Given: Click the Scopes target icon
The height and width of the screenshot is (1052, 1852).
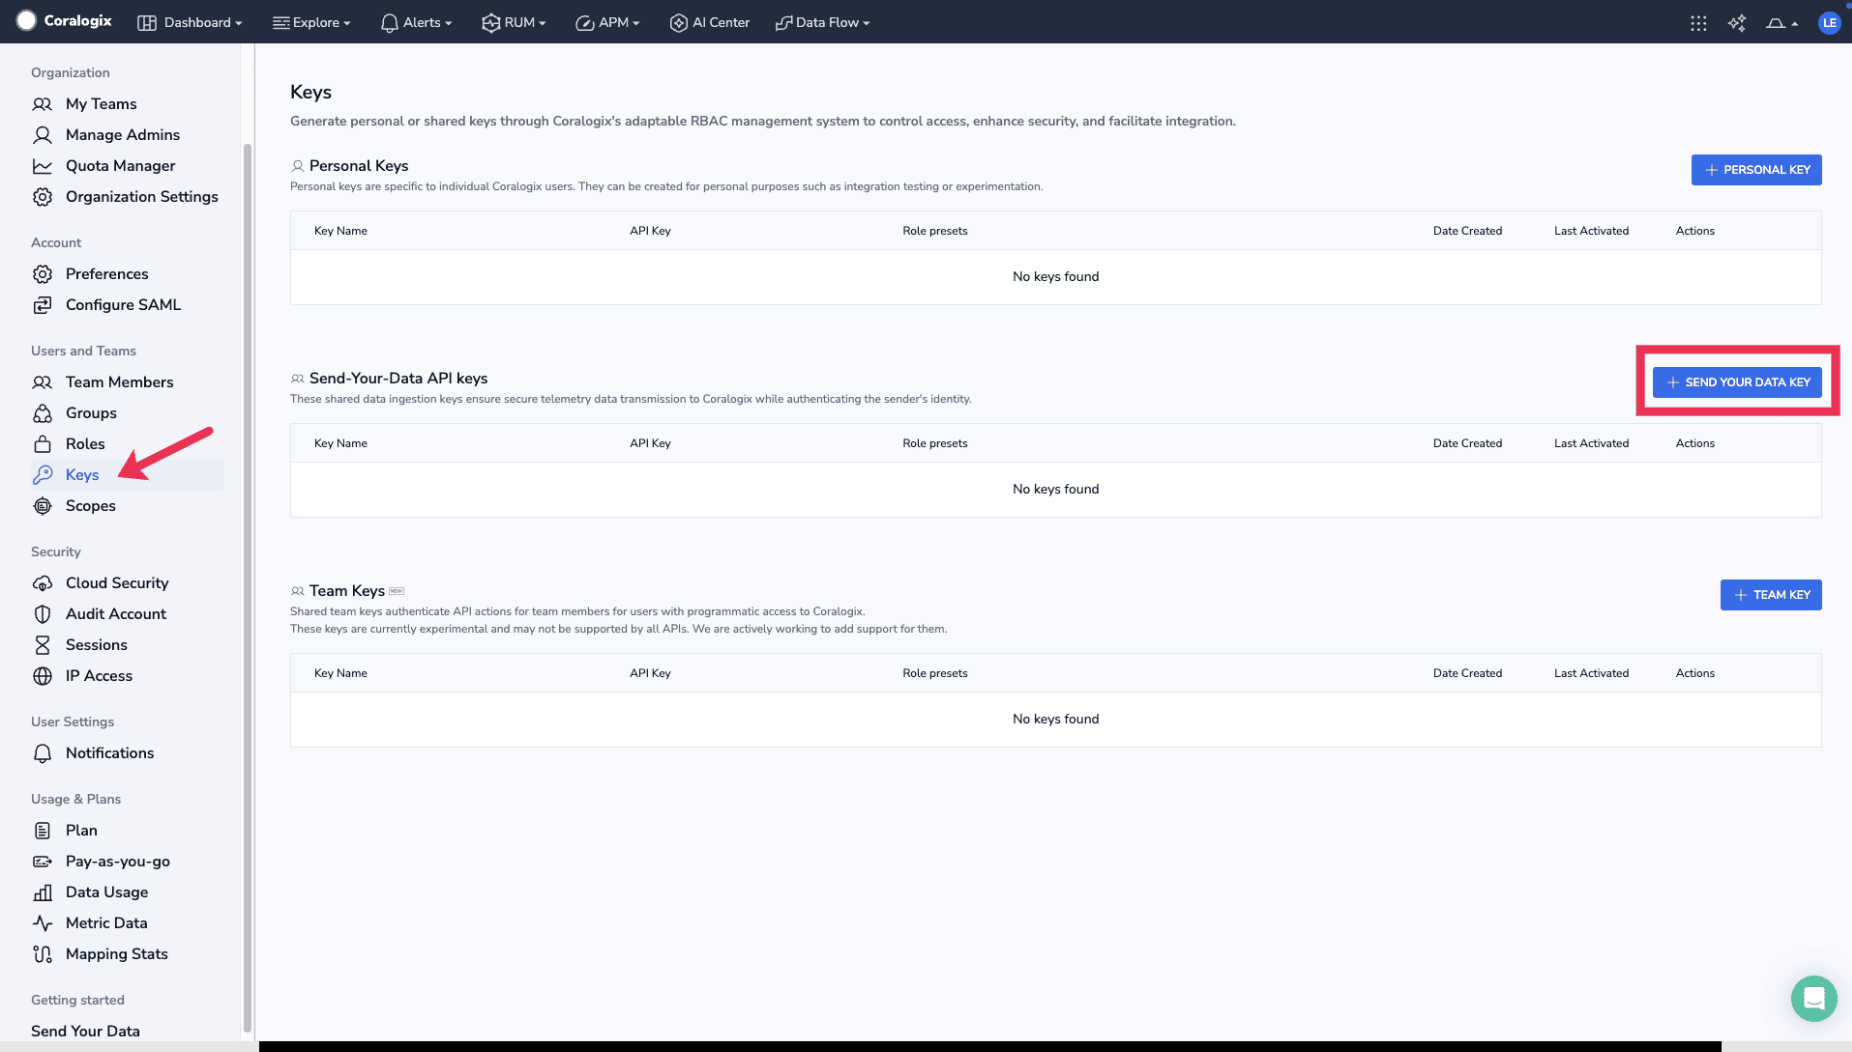Looking at the screenshot, I should point(42,506).
